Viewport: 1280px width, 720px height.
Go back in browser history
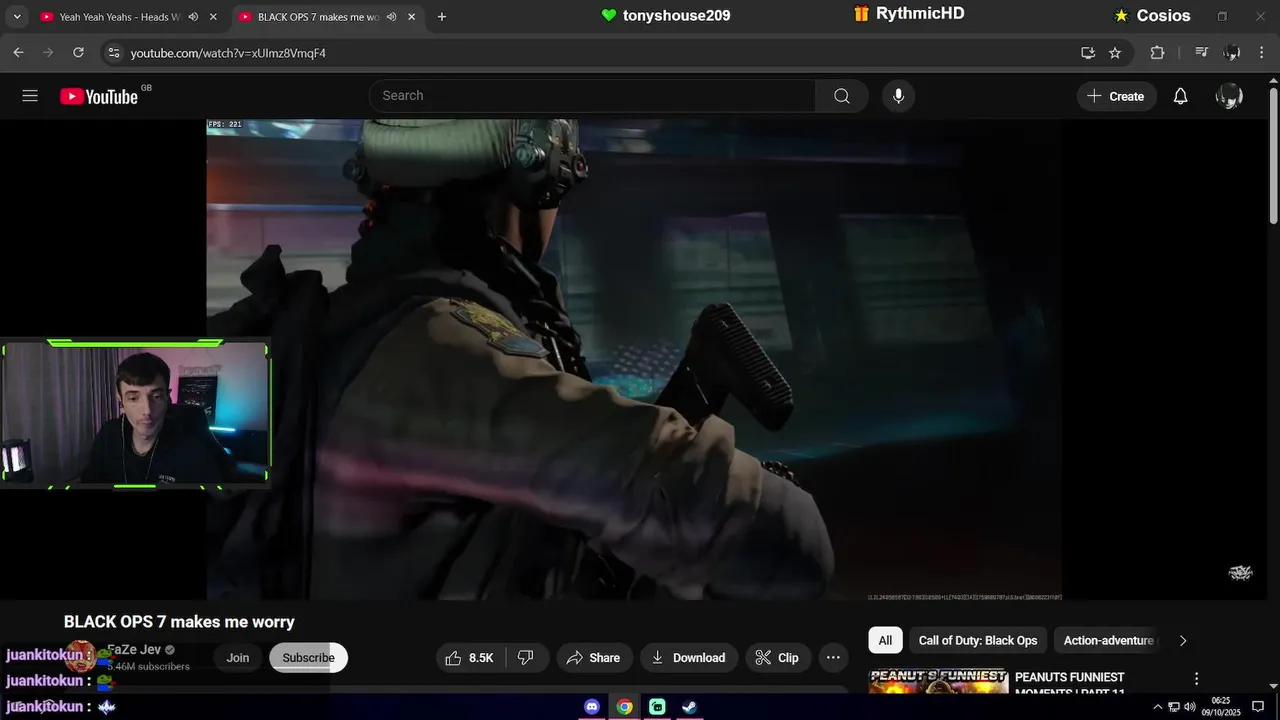(x=18, y=53)
